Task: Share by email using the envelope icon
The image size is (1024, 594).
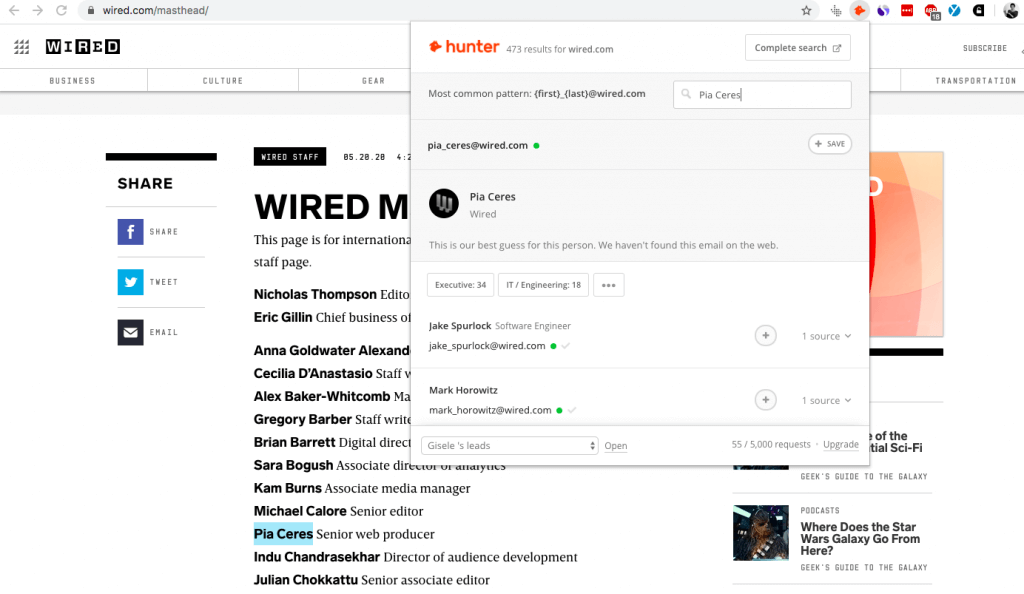Action: [131, 332]
